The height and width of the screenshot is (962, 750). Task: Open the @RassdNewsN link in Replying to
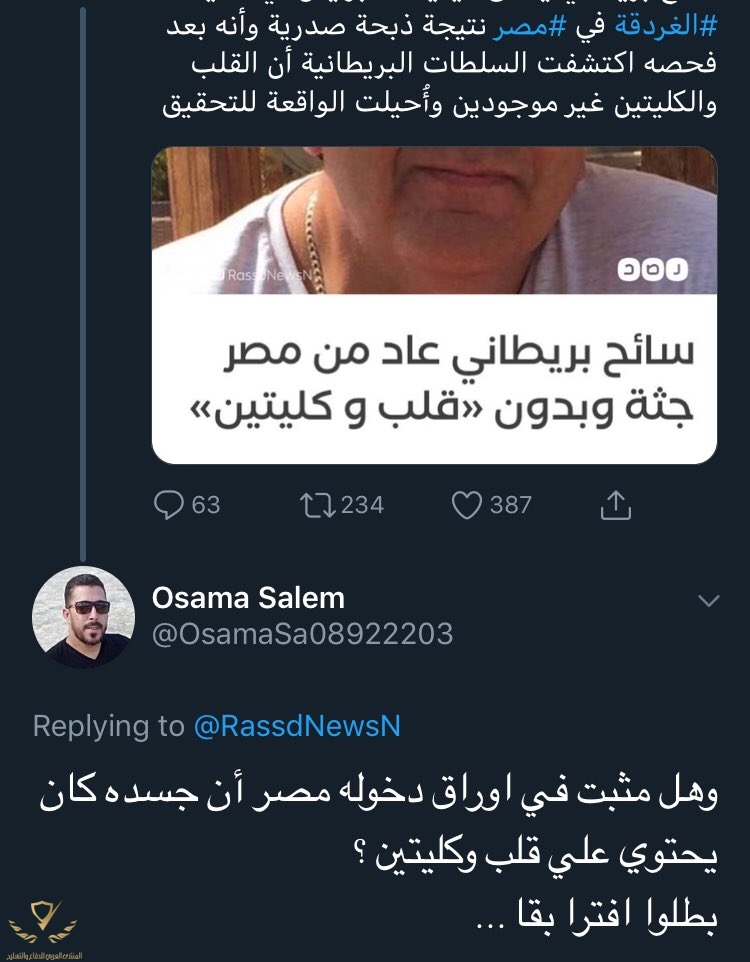(297, 727)
